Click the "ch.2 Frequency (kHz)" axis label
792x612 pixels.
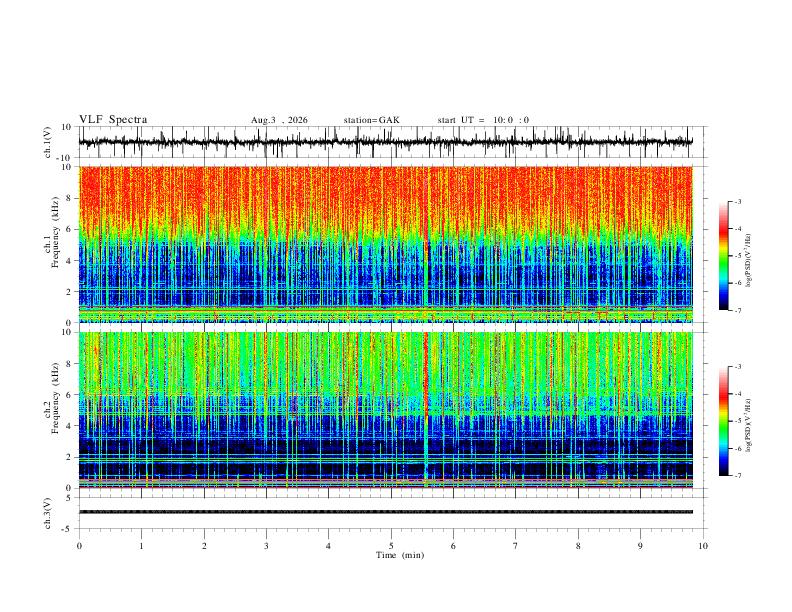[51, 398]
